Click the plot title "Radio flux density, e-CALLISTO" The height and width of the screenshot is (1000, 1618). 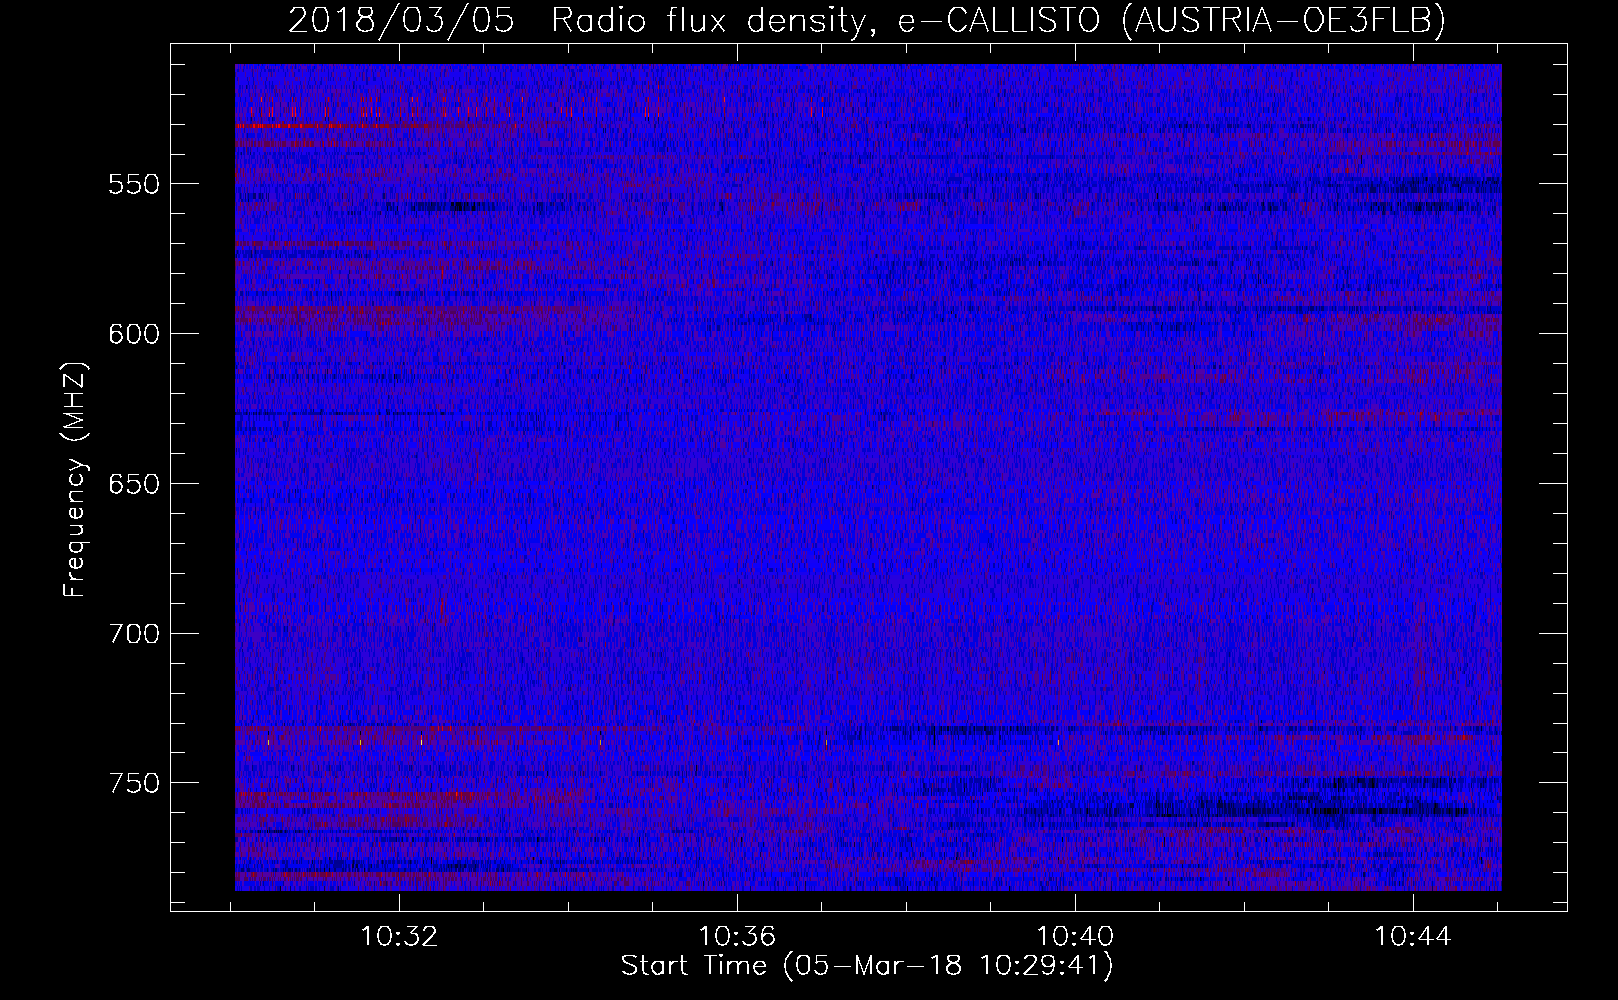point(825,21)
